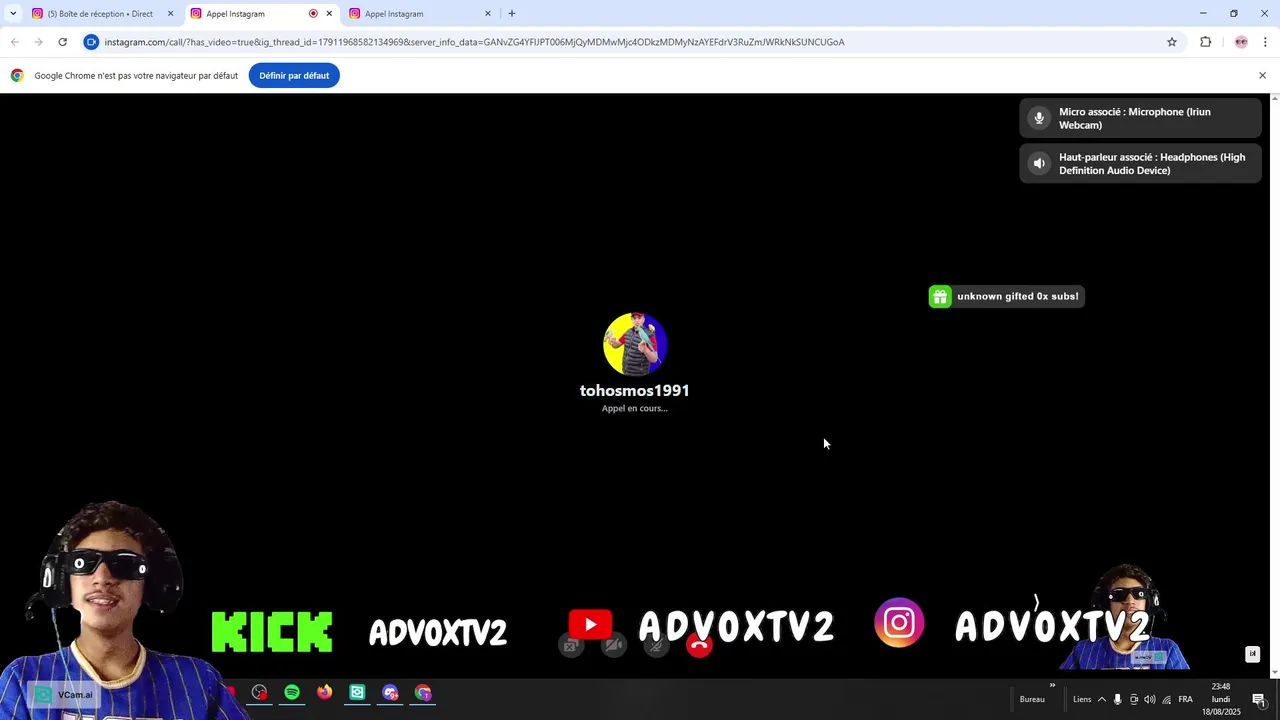Dismiss the default browser info bar

point(1262,76)
